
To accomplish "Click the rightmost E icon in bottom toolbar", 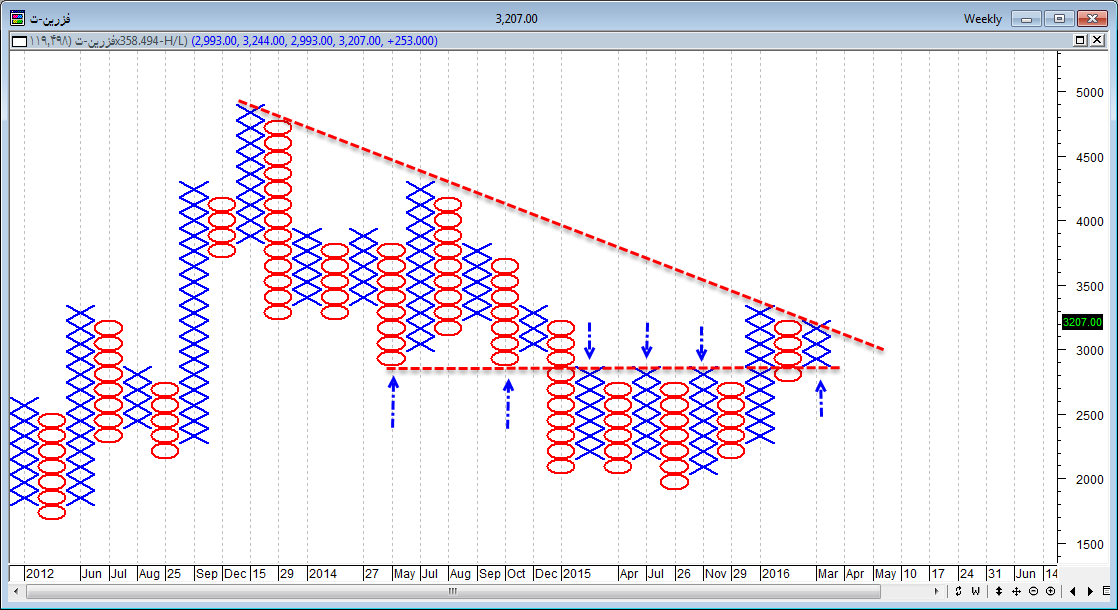I will 1106,591.
